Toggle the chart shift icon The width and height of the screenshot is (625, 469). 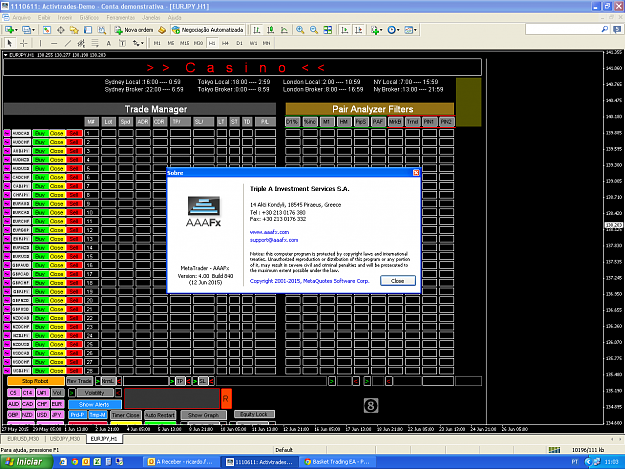pyautogui.click(x=359, y=30)
